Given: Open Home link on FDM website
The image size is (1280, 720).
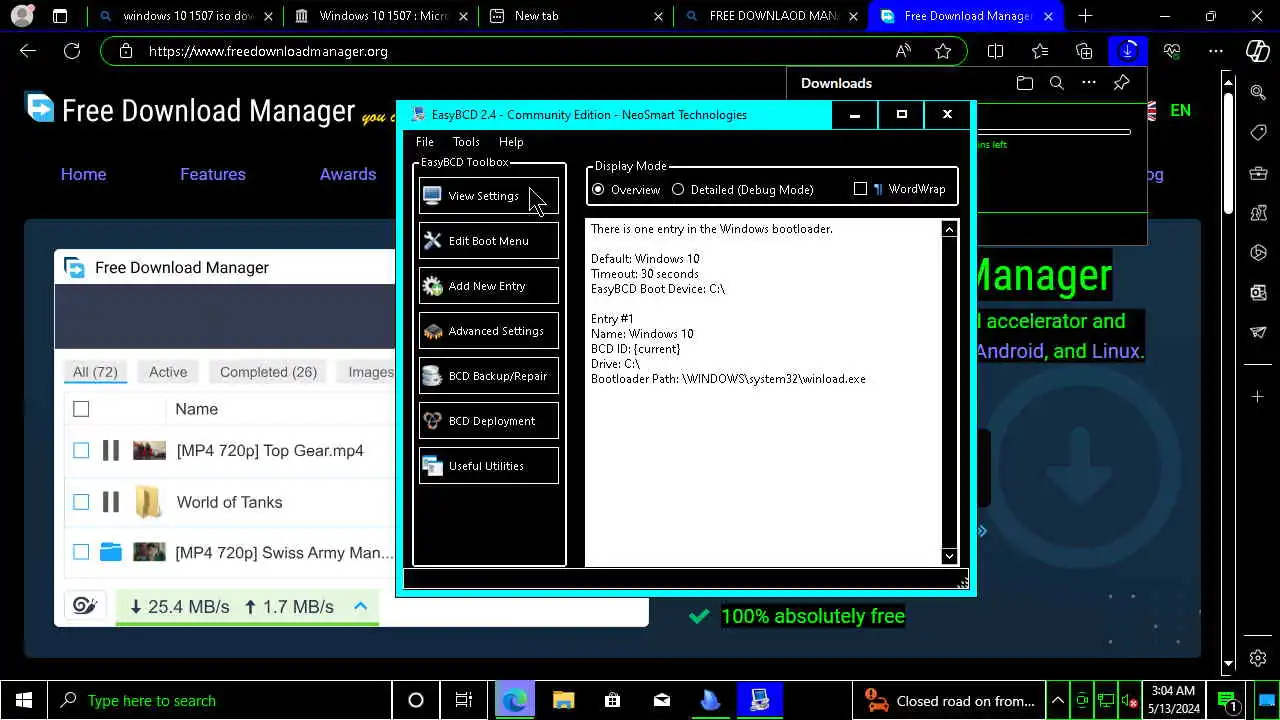Looking at the screenshot, I should (83, 174).
